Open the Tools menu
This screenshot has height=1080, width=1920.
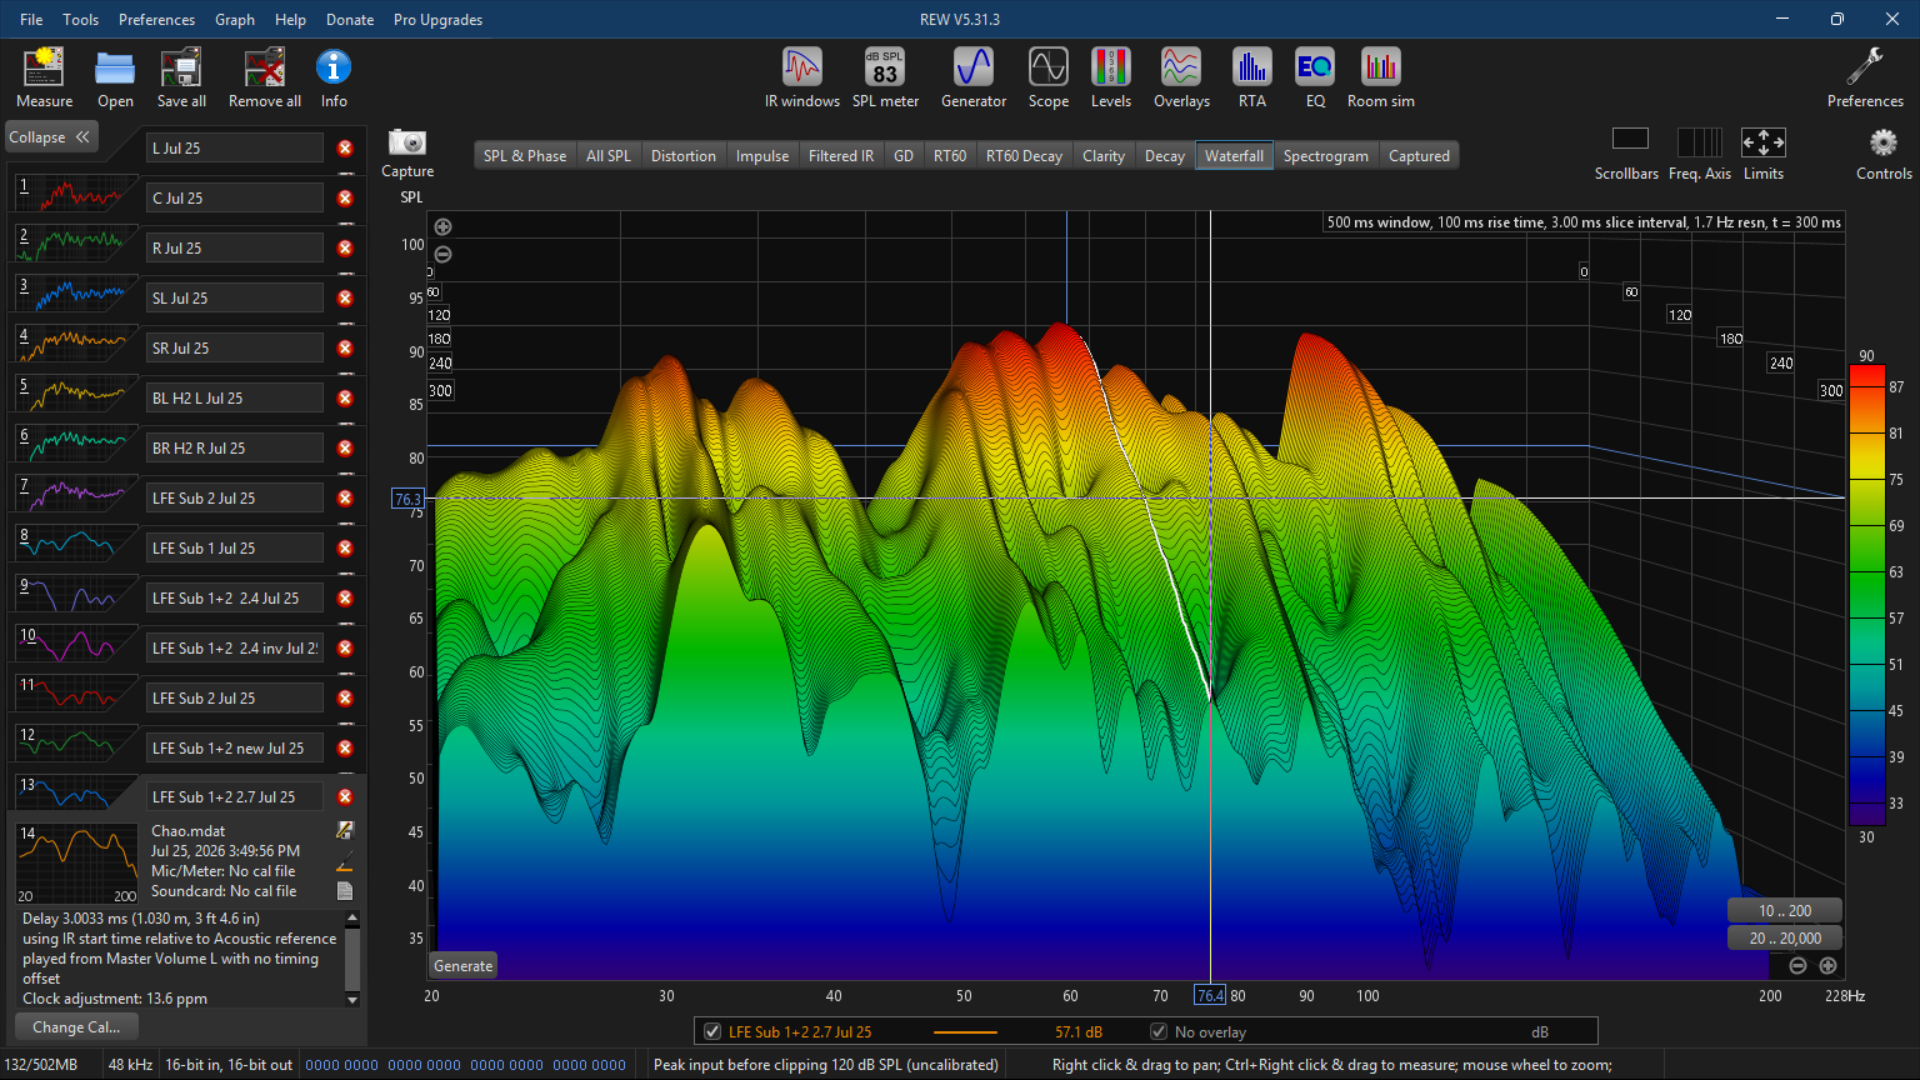[80, 19]
